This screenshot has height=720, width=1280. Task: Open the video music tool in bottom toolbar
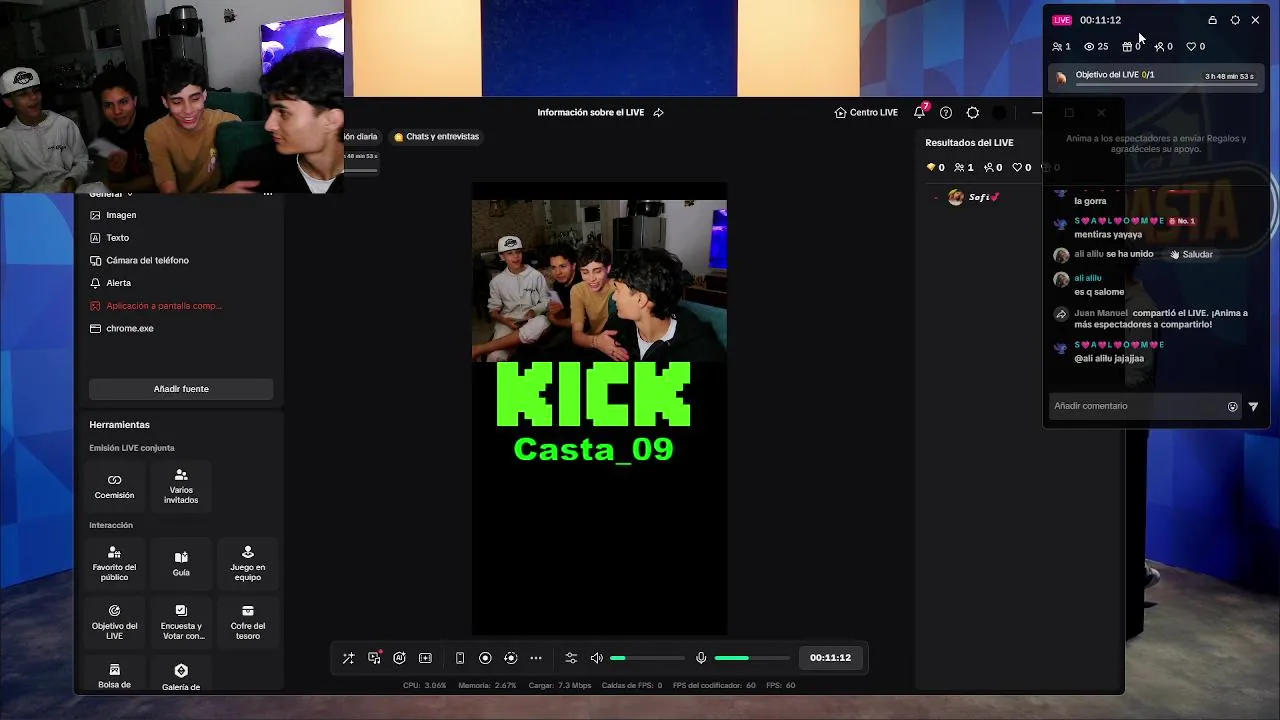pos(374,658)
